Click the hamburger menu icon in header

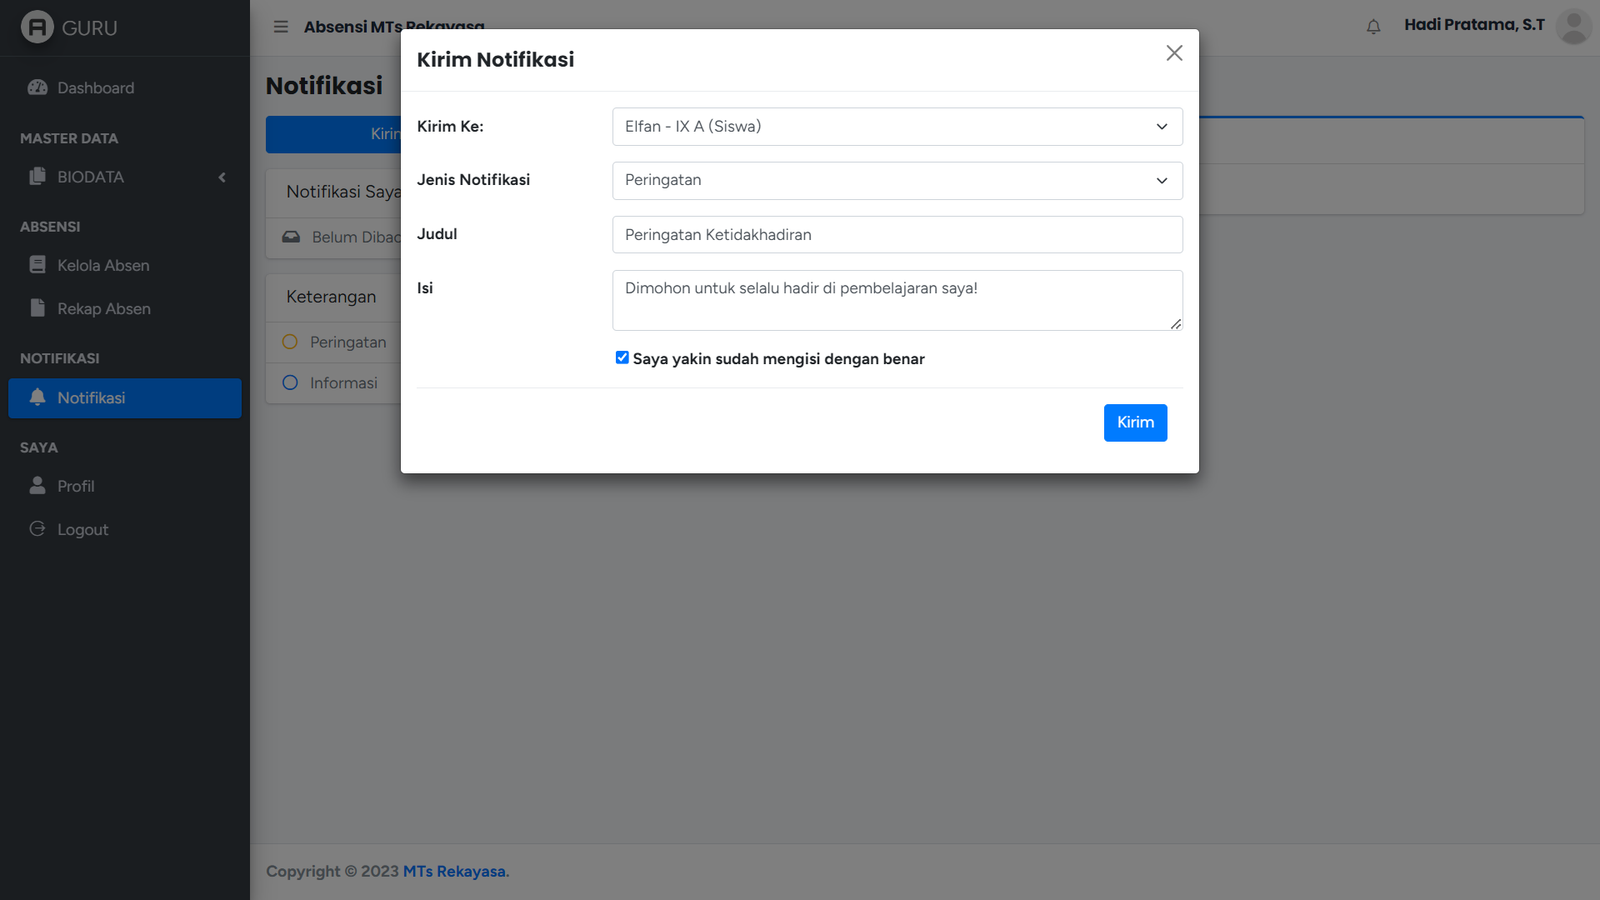click(x=281, y=27)
